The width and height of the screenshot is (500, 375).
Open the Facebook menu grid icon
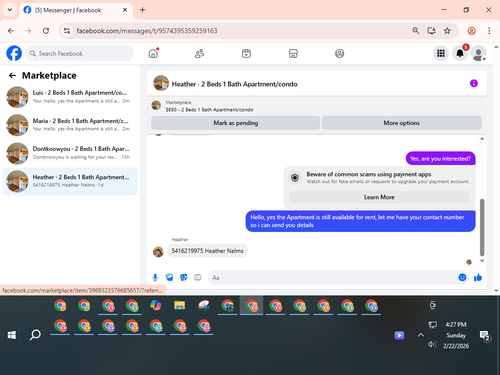441,53
